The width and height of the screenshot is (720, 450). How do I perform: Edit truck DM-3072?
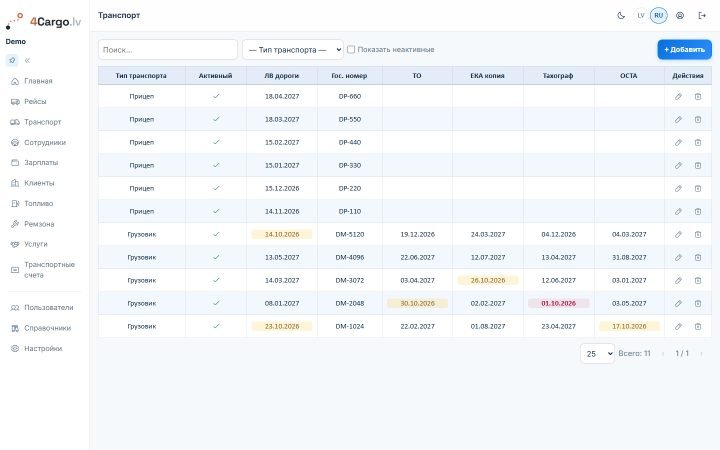point(678,280)
